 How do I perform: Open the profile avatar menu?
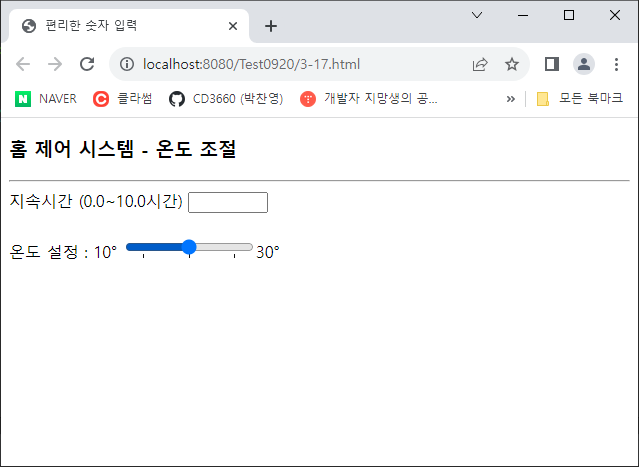584,64
